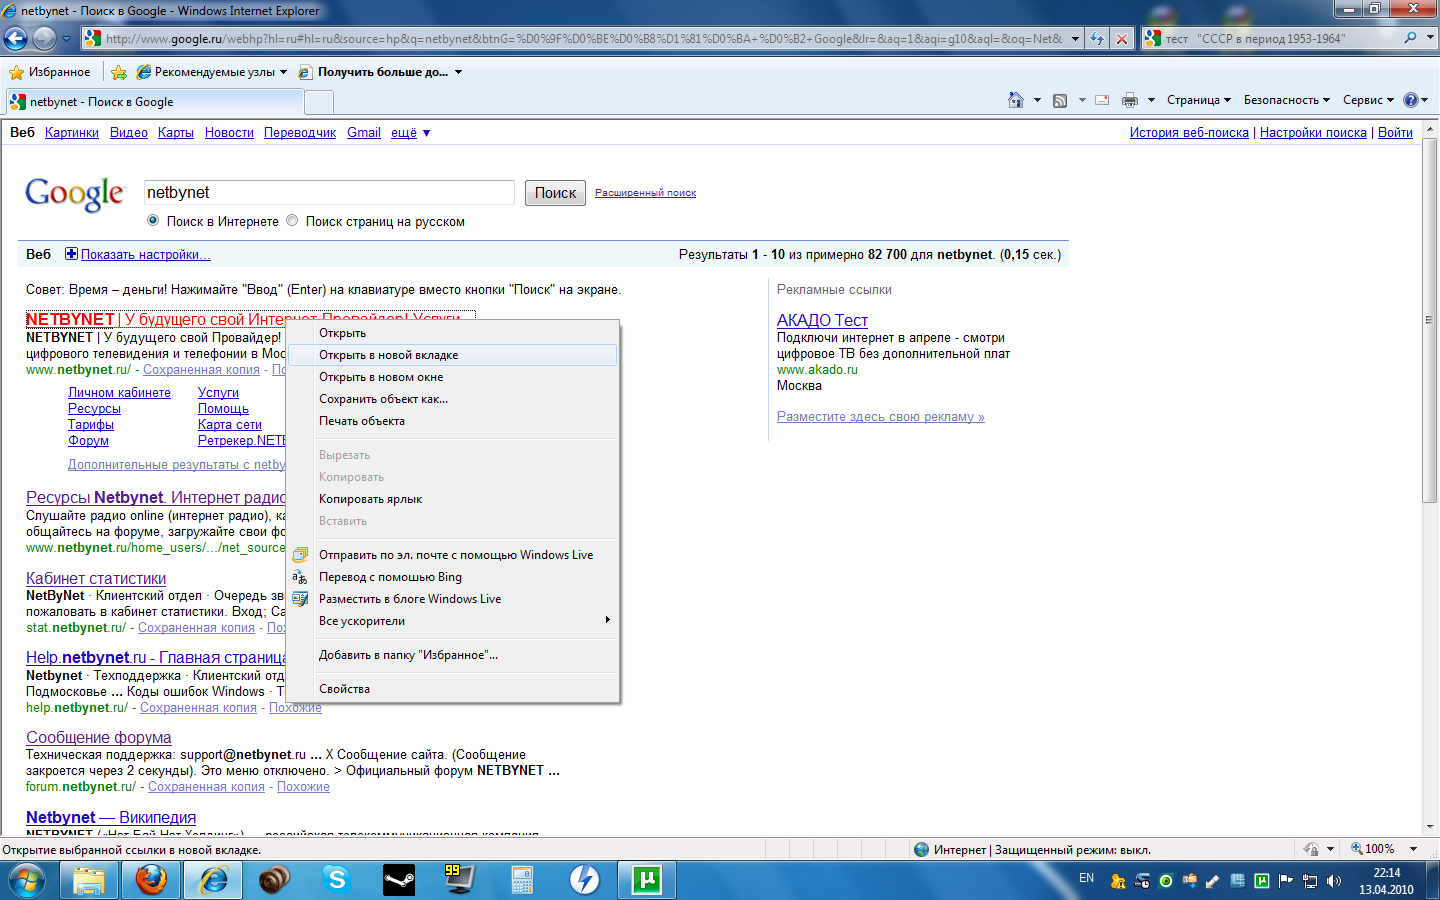This screenshot has width=1440, height=900.
Task: Open the recent pages dropdown arrow
Action: (67, 39)
